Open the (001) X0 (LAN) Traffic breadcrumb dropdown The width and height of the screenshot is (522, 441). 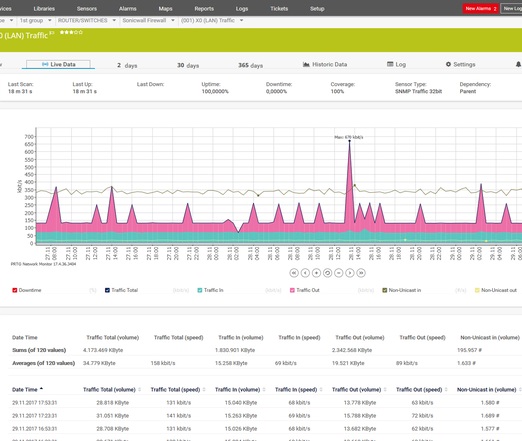(x=241, y=20)
